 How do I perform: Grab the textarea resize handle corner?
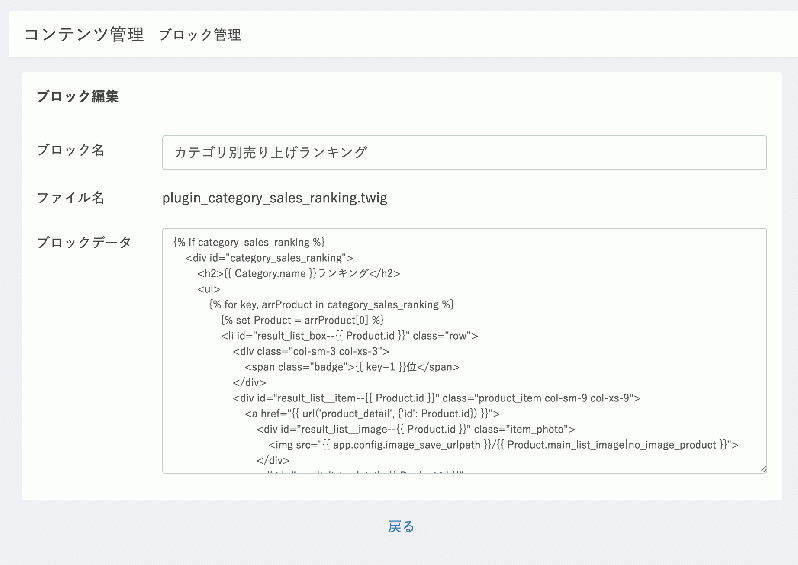click(x=762, y=469)
